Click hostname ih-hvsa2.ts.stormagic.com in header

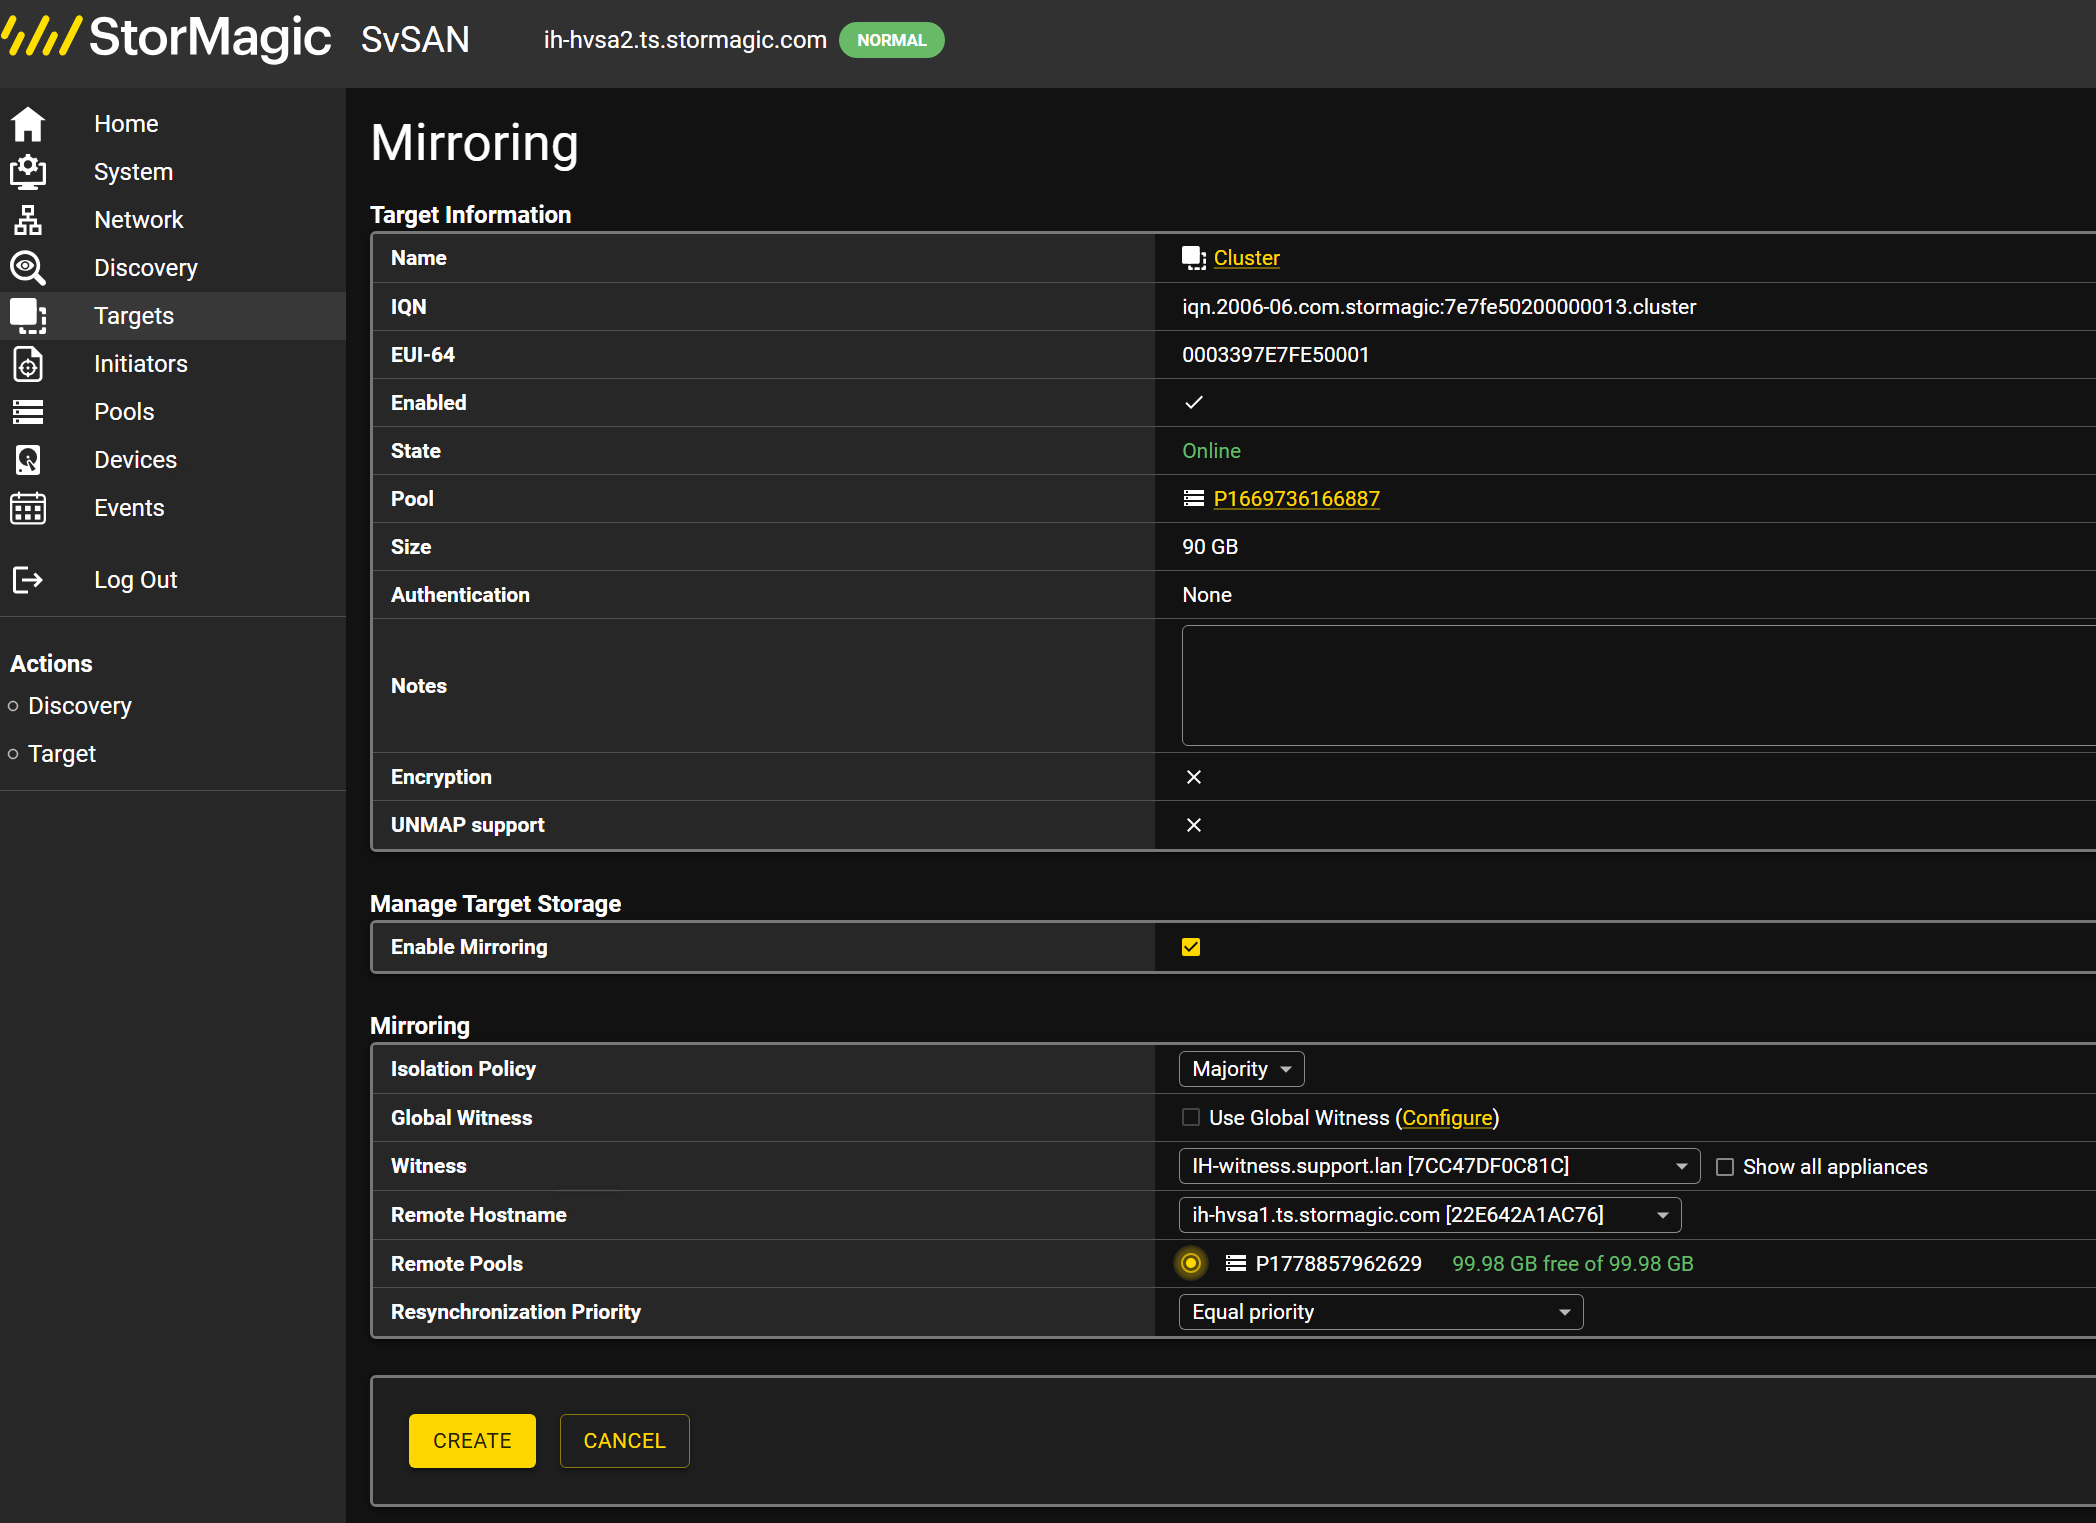point(685,40)
